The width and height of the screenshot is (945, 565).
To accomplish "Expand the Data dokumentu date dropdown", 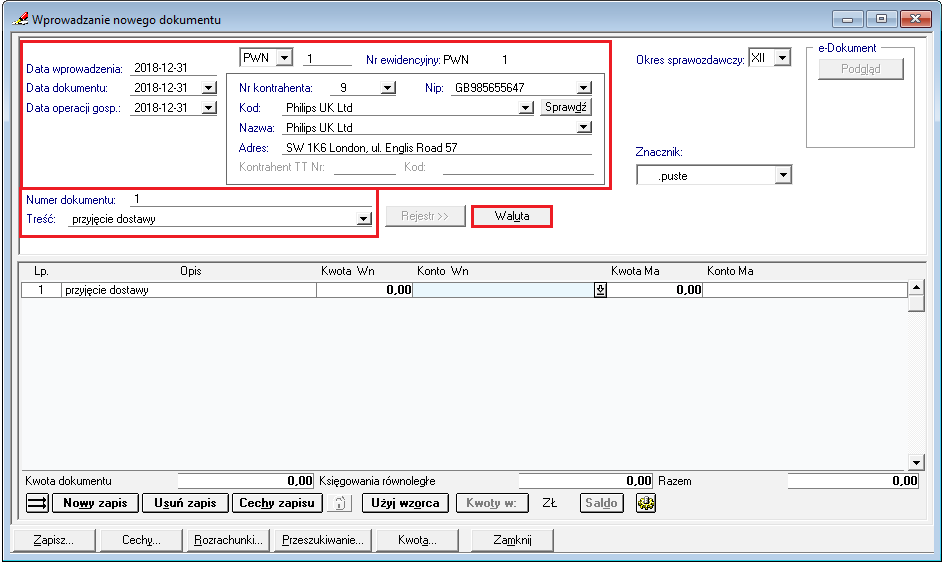I will pyautogui.click(x=209, y=88).
